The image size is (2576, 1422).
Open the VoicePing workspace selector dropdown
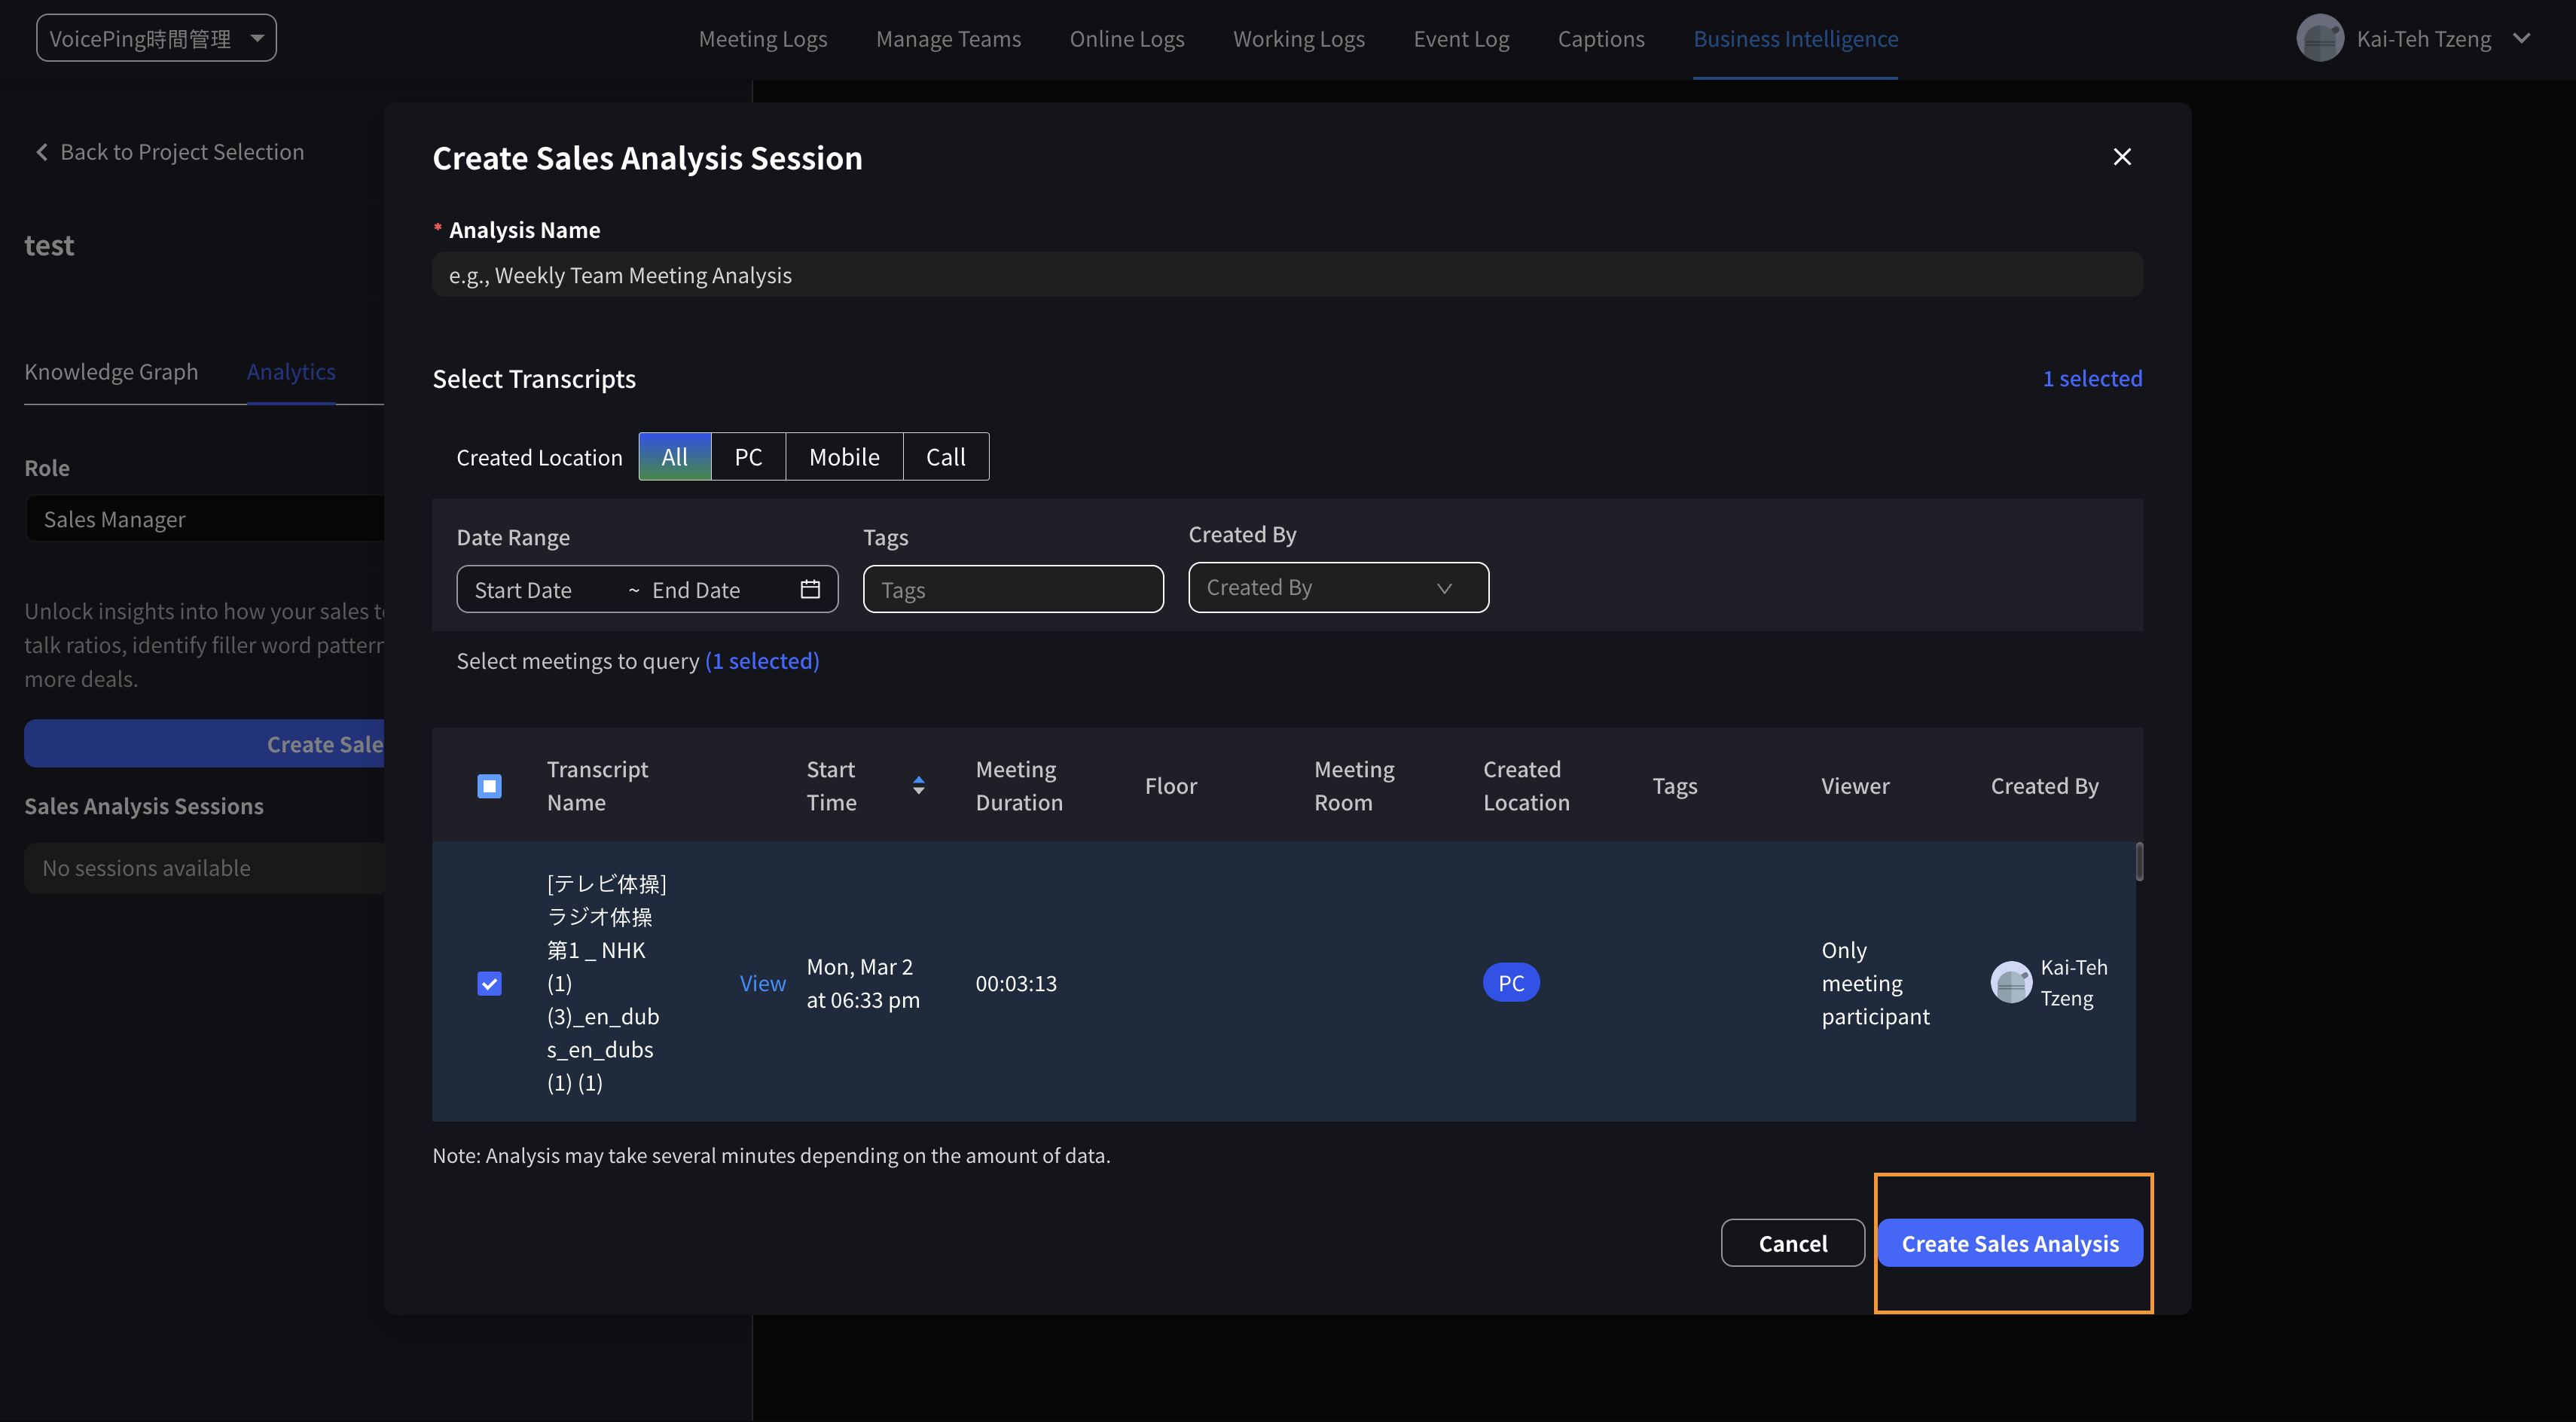[x=156, y=38]
